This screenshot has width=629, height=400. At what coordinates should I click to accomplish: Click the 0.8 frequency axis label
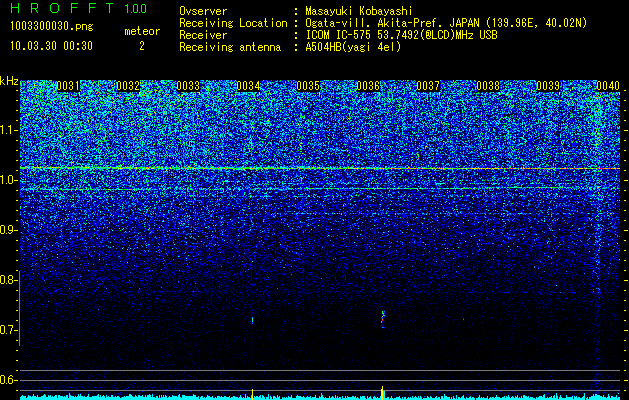coord(7,280)
